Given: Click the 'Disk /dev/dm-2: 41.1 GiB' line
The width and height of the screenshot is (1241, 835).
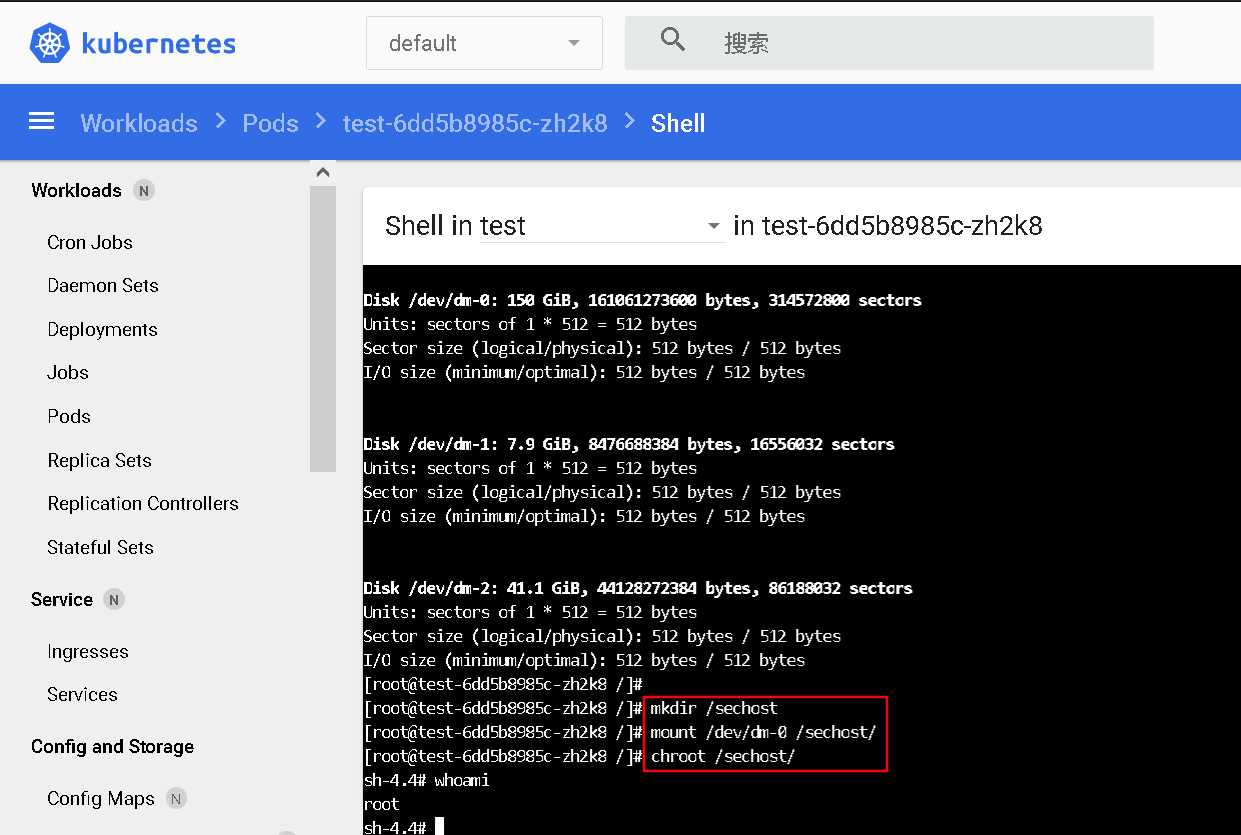Looking at the screenshot, I should pyautogui.click(x=638, y=588).
